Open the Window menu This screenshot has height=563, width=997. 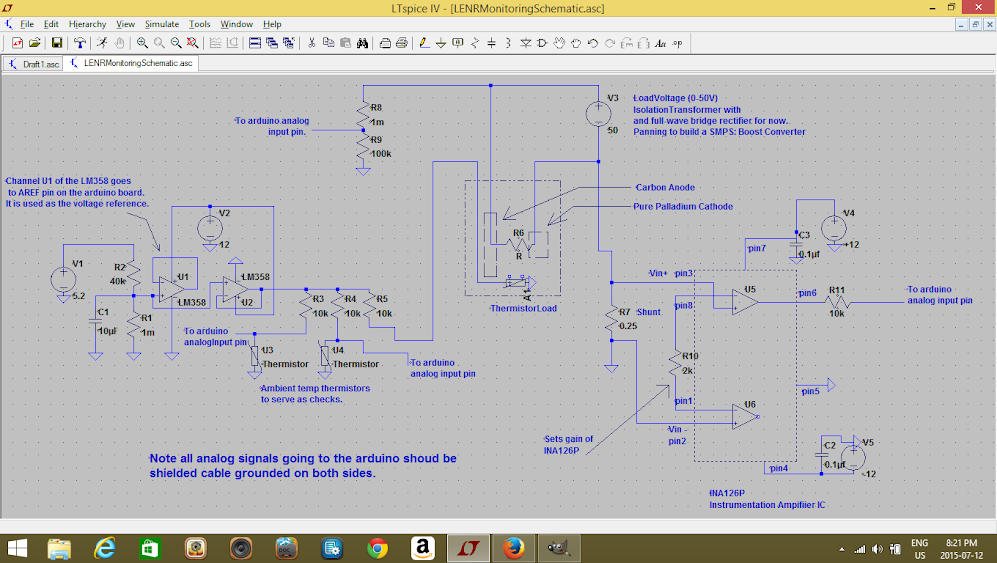tap(237, 24)
